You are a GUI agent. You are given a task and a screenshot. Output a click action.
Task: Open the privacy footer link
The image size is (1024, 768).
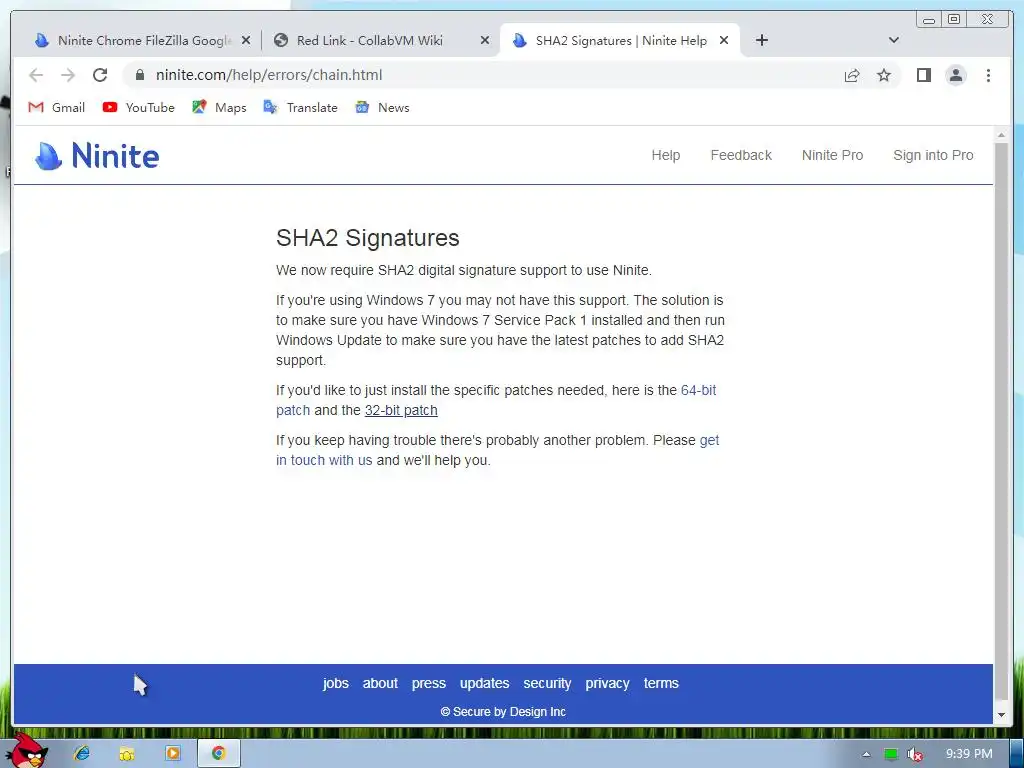607,683
